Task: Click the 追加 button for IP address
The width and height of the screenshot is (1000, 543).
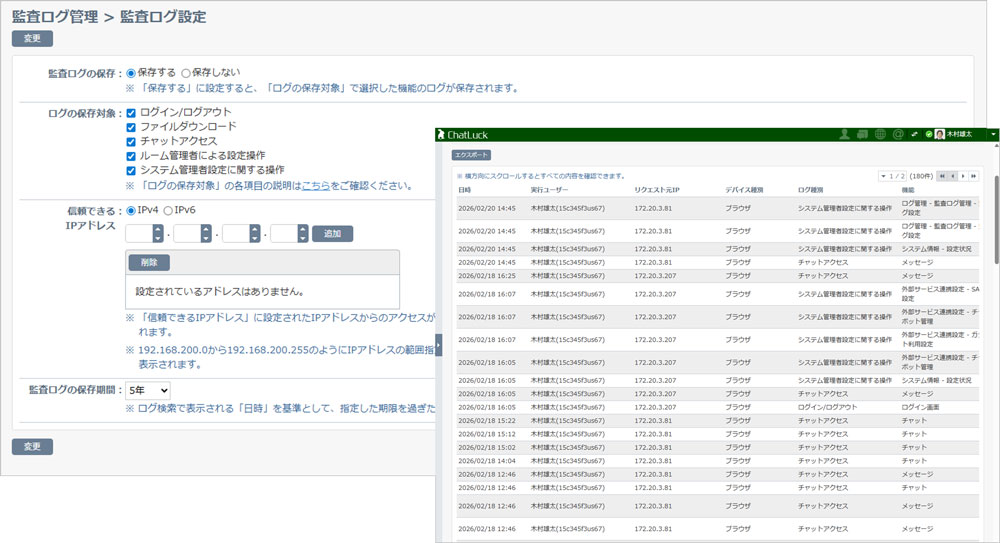Action: pos(332,234)
